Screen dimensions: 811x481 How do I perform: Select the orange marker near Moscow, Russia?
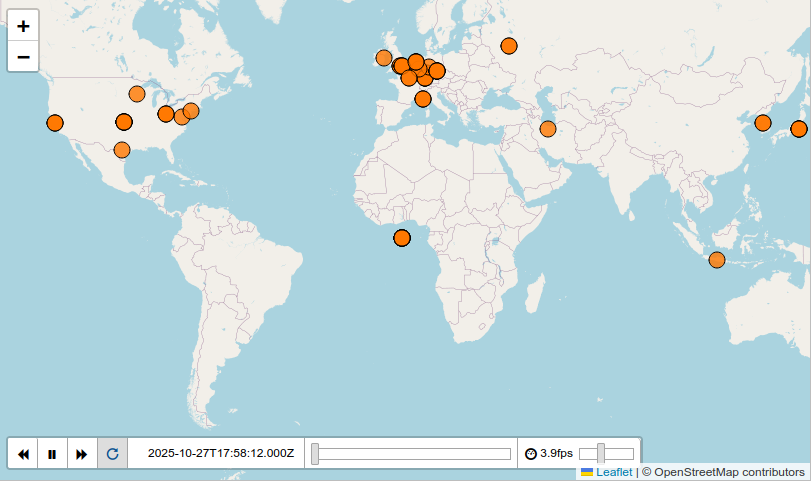(x=509, y=45)
